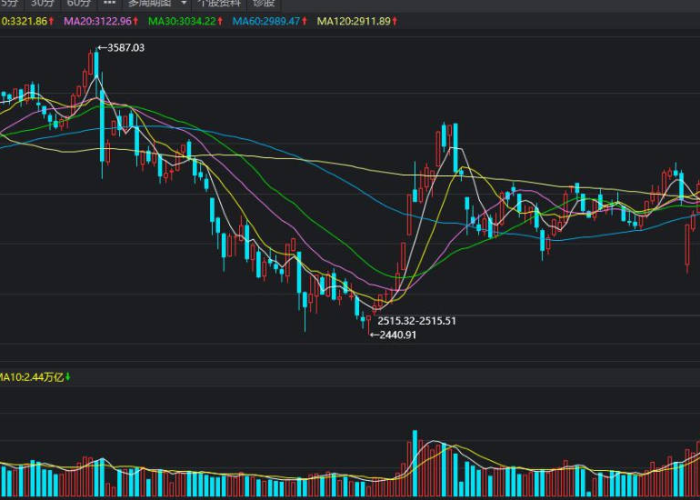The width and height of the screenshot is (700, 500).
Task: Open the 个股资料 stock info page
Action: (x=219, y=3)
